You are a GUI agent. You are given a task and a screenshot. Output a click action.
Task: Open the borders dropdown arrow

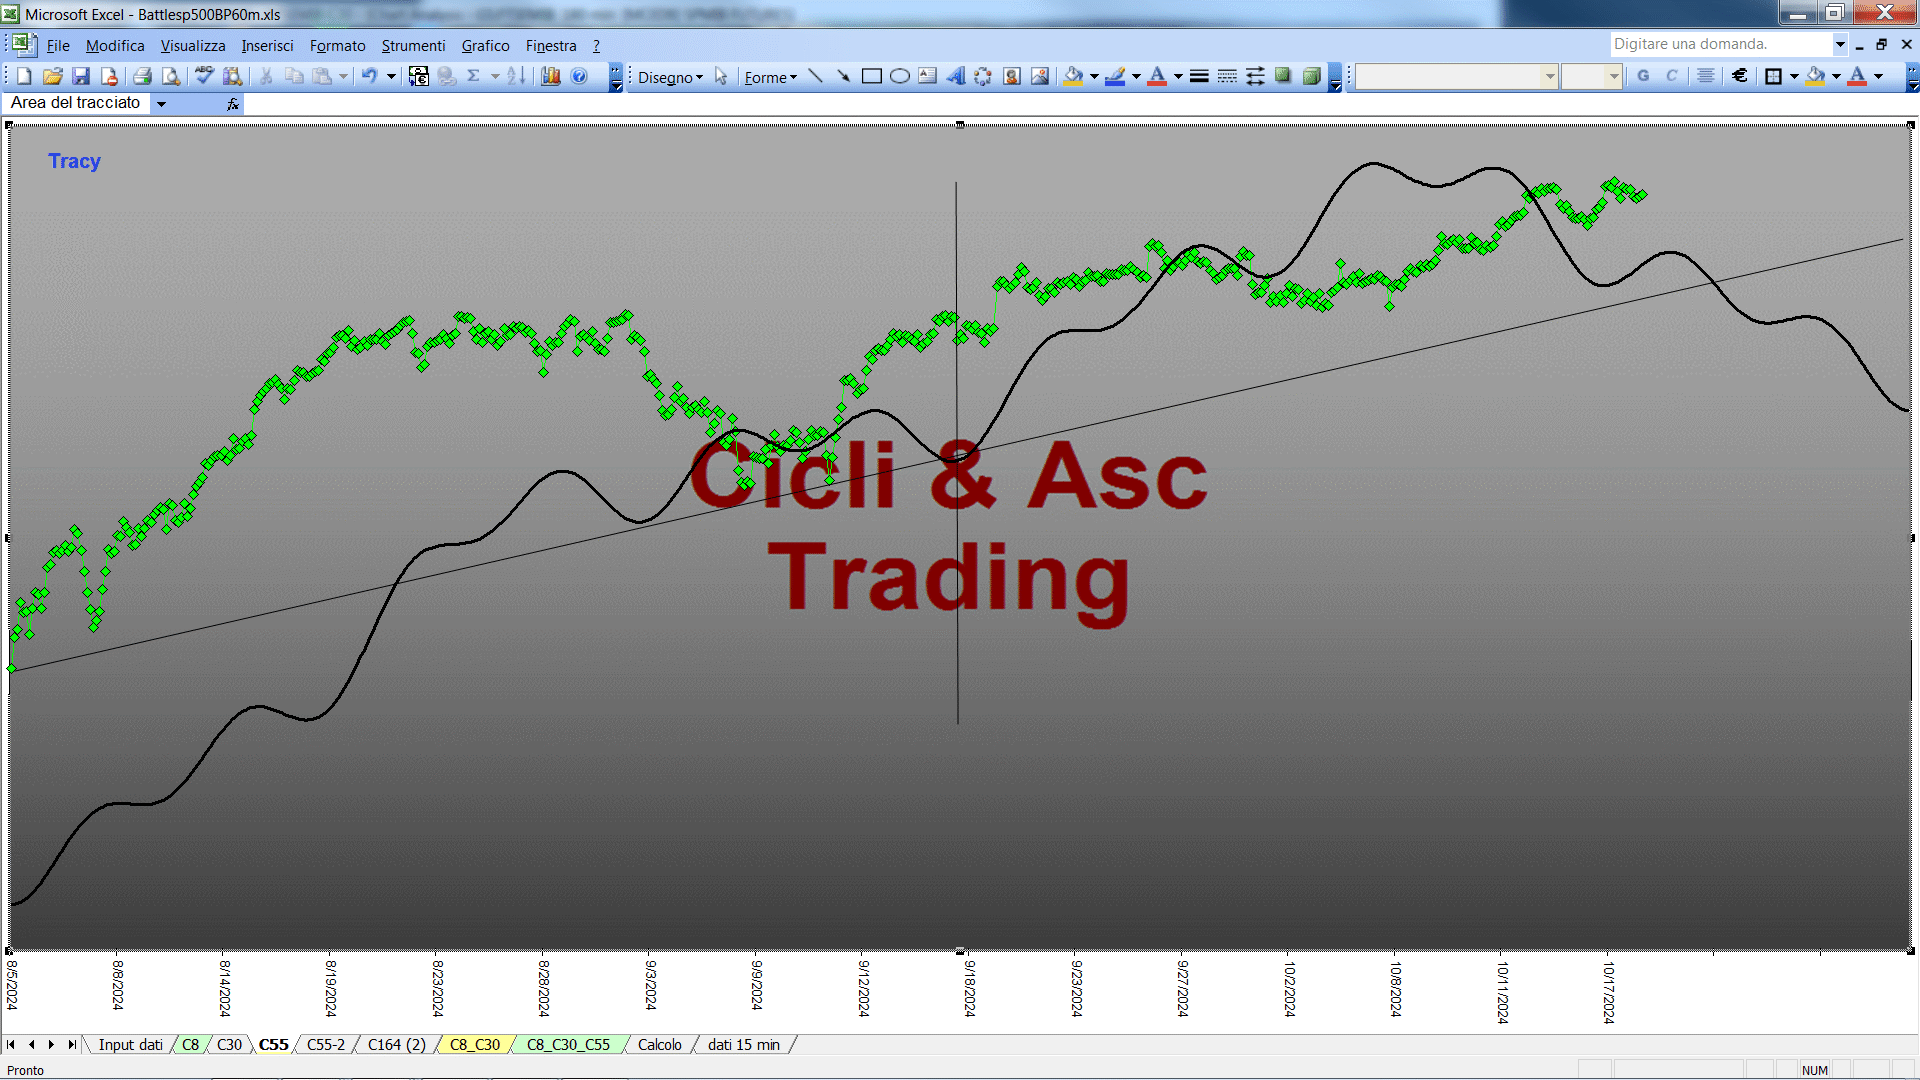tap(1794, 76)
